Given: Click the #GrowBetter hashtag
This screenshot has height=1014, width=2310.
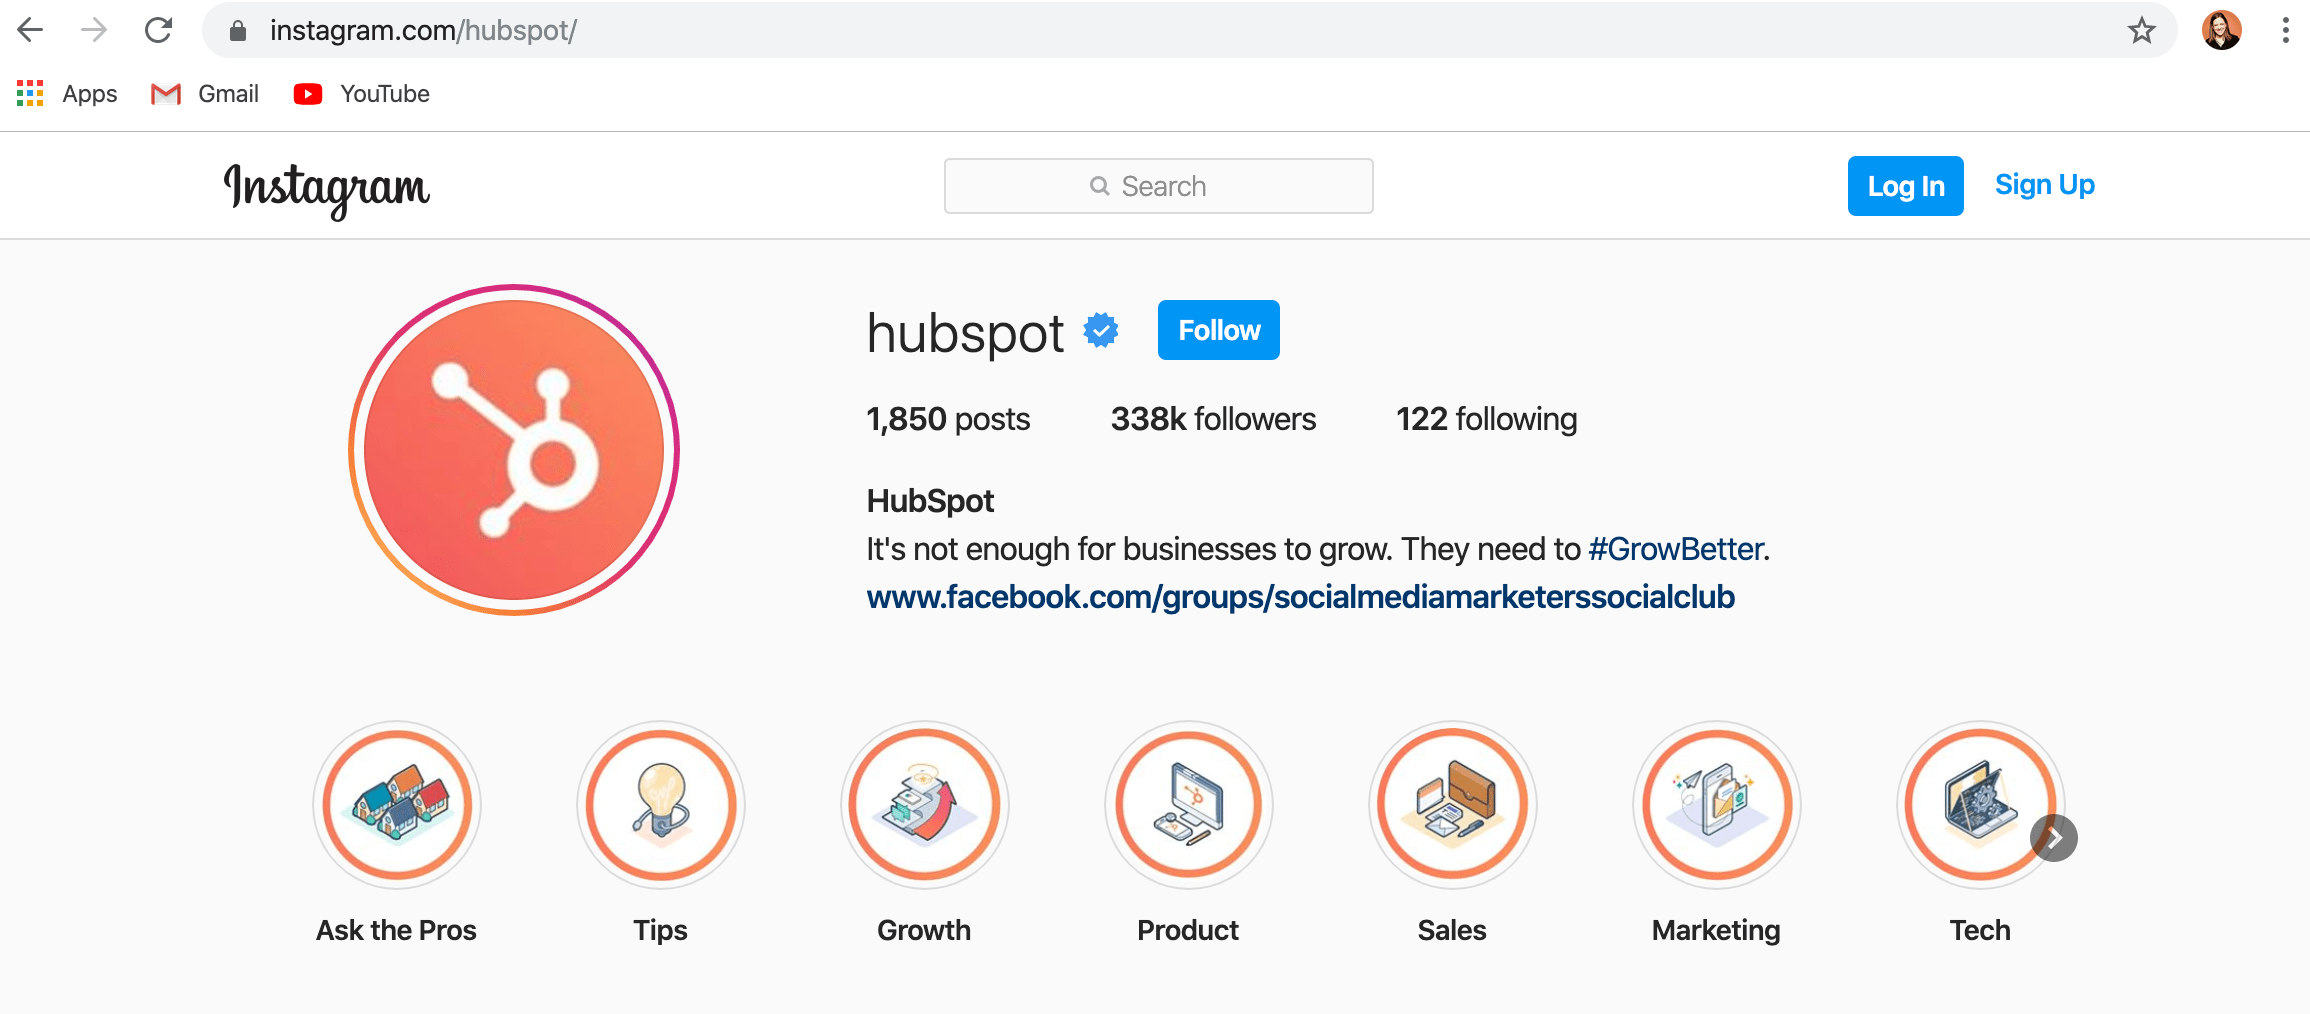Looking at the screenshot, I should click(1675, 549).
